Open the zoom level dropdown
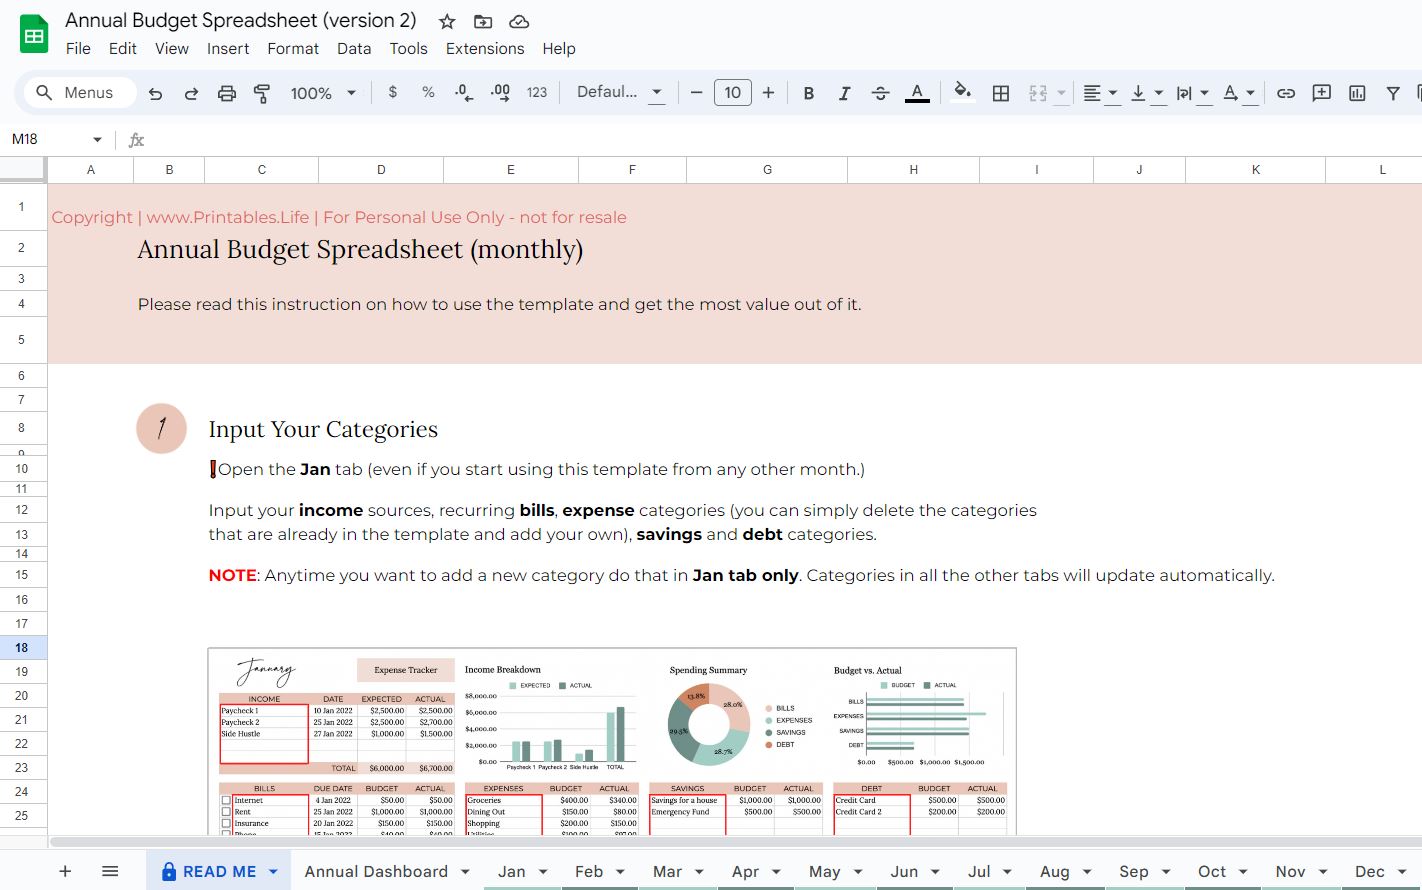1422x890 pixels. (x=322, y=92)
